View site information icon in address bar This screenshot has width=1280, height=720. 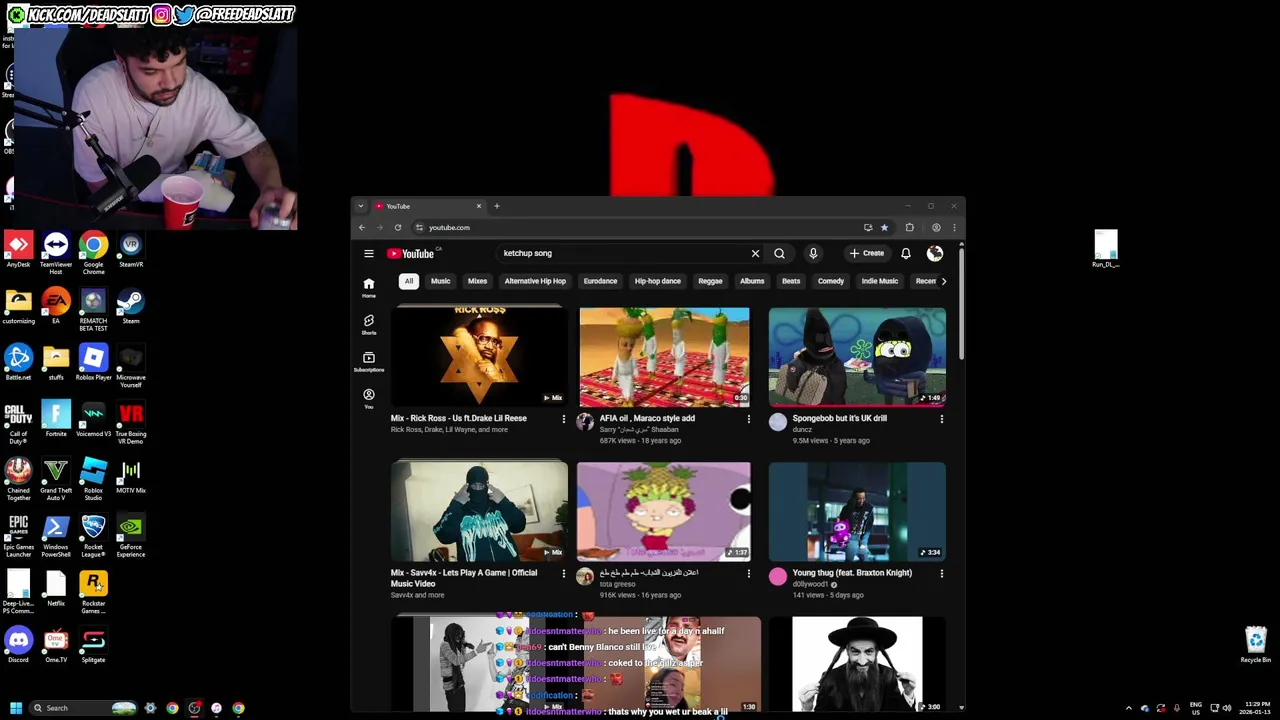419,228
